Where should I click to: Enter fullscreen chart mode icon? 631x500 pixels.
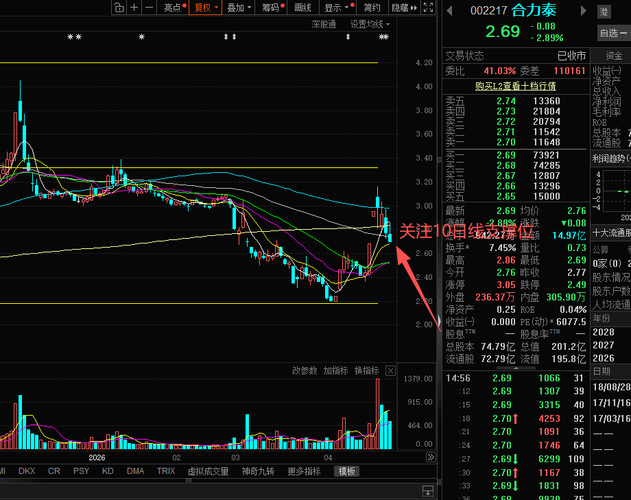click(x=429, y=7)
